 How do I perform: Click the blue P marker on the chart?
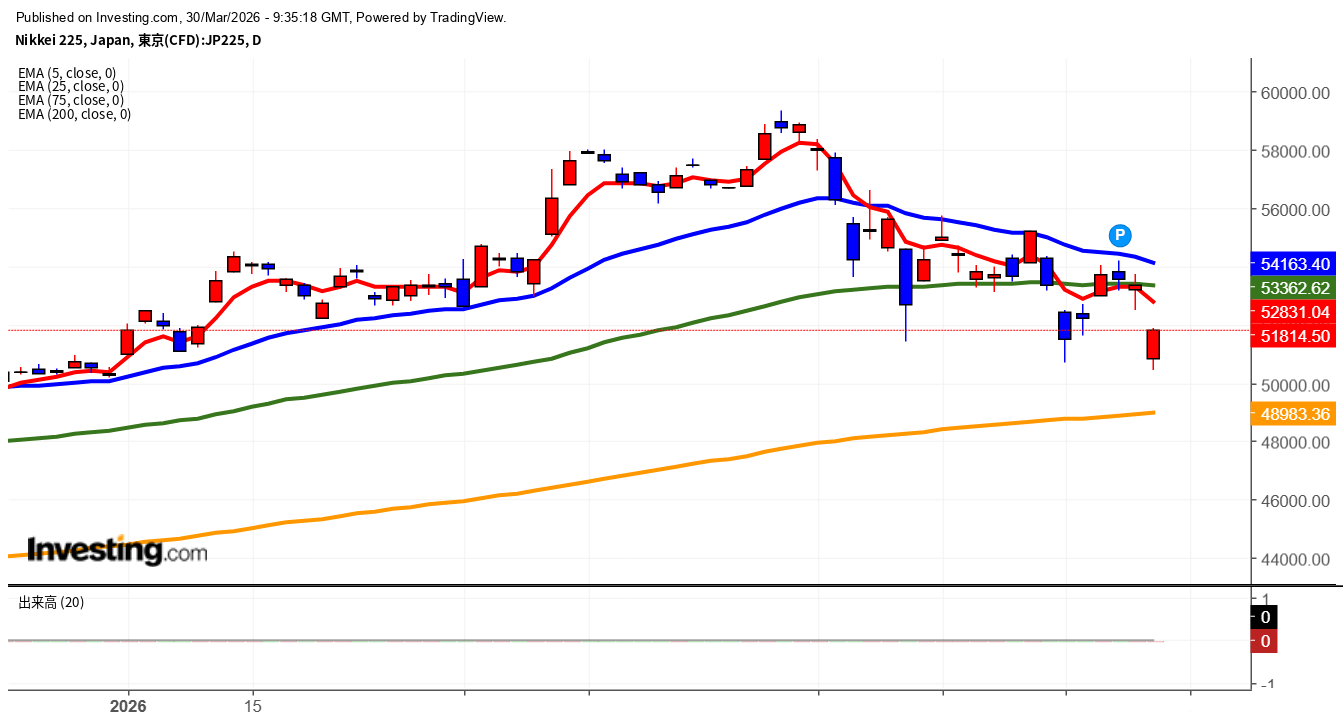click(1120, 236)
